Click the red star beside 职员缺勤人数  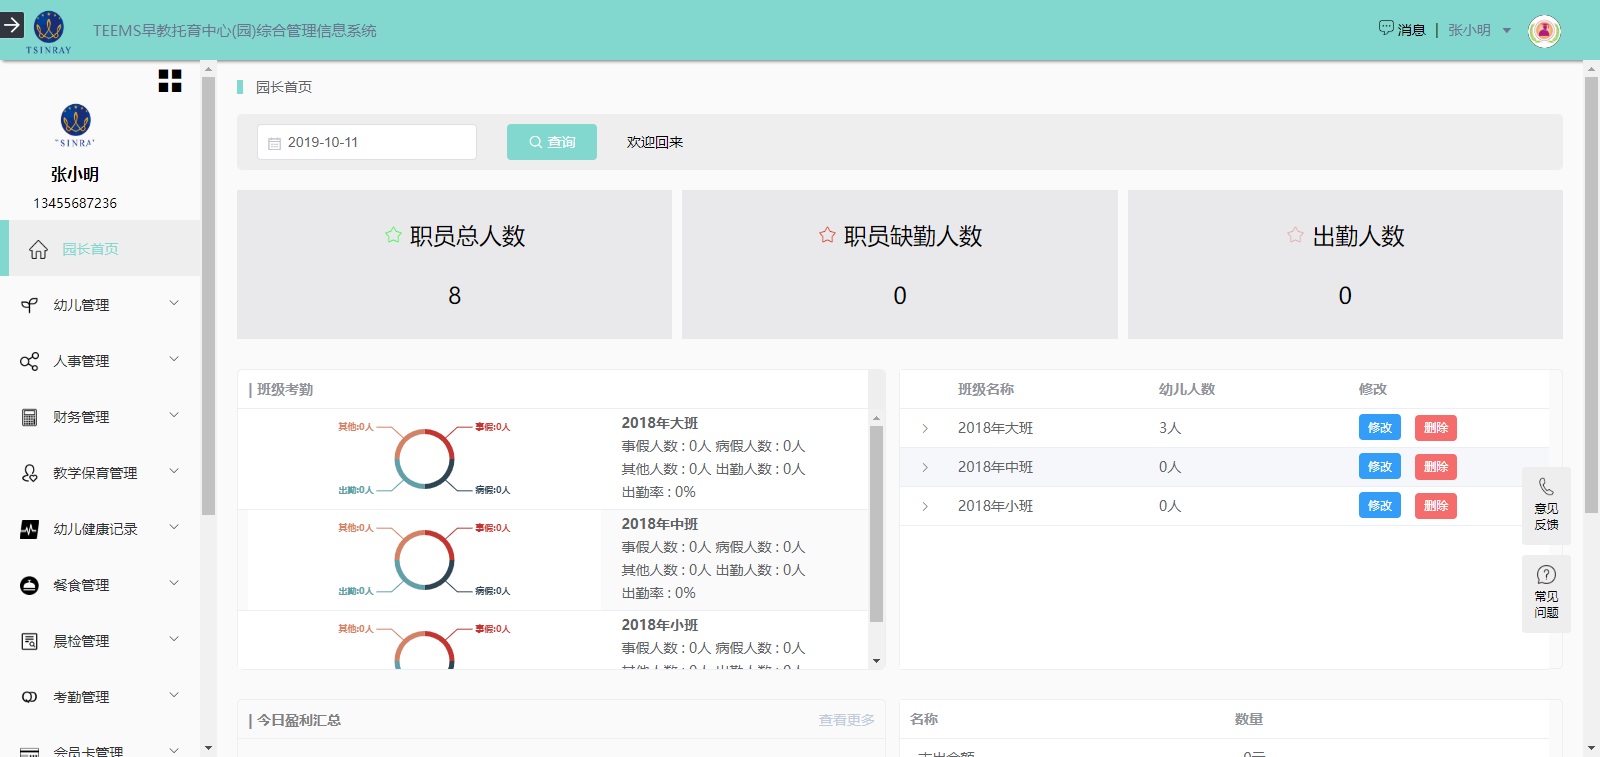coord(827,235)
